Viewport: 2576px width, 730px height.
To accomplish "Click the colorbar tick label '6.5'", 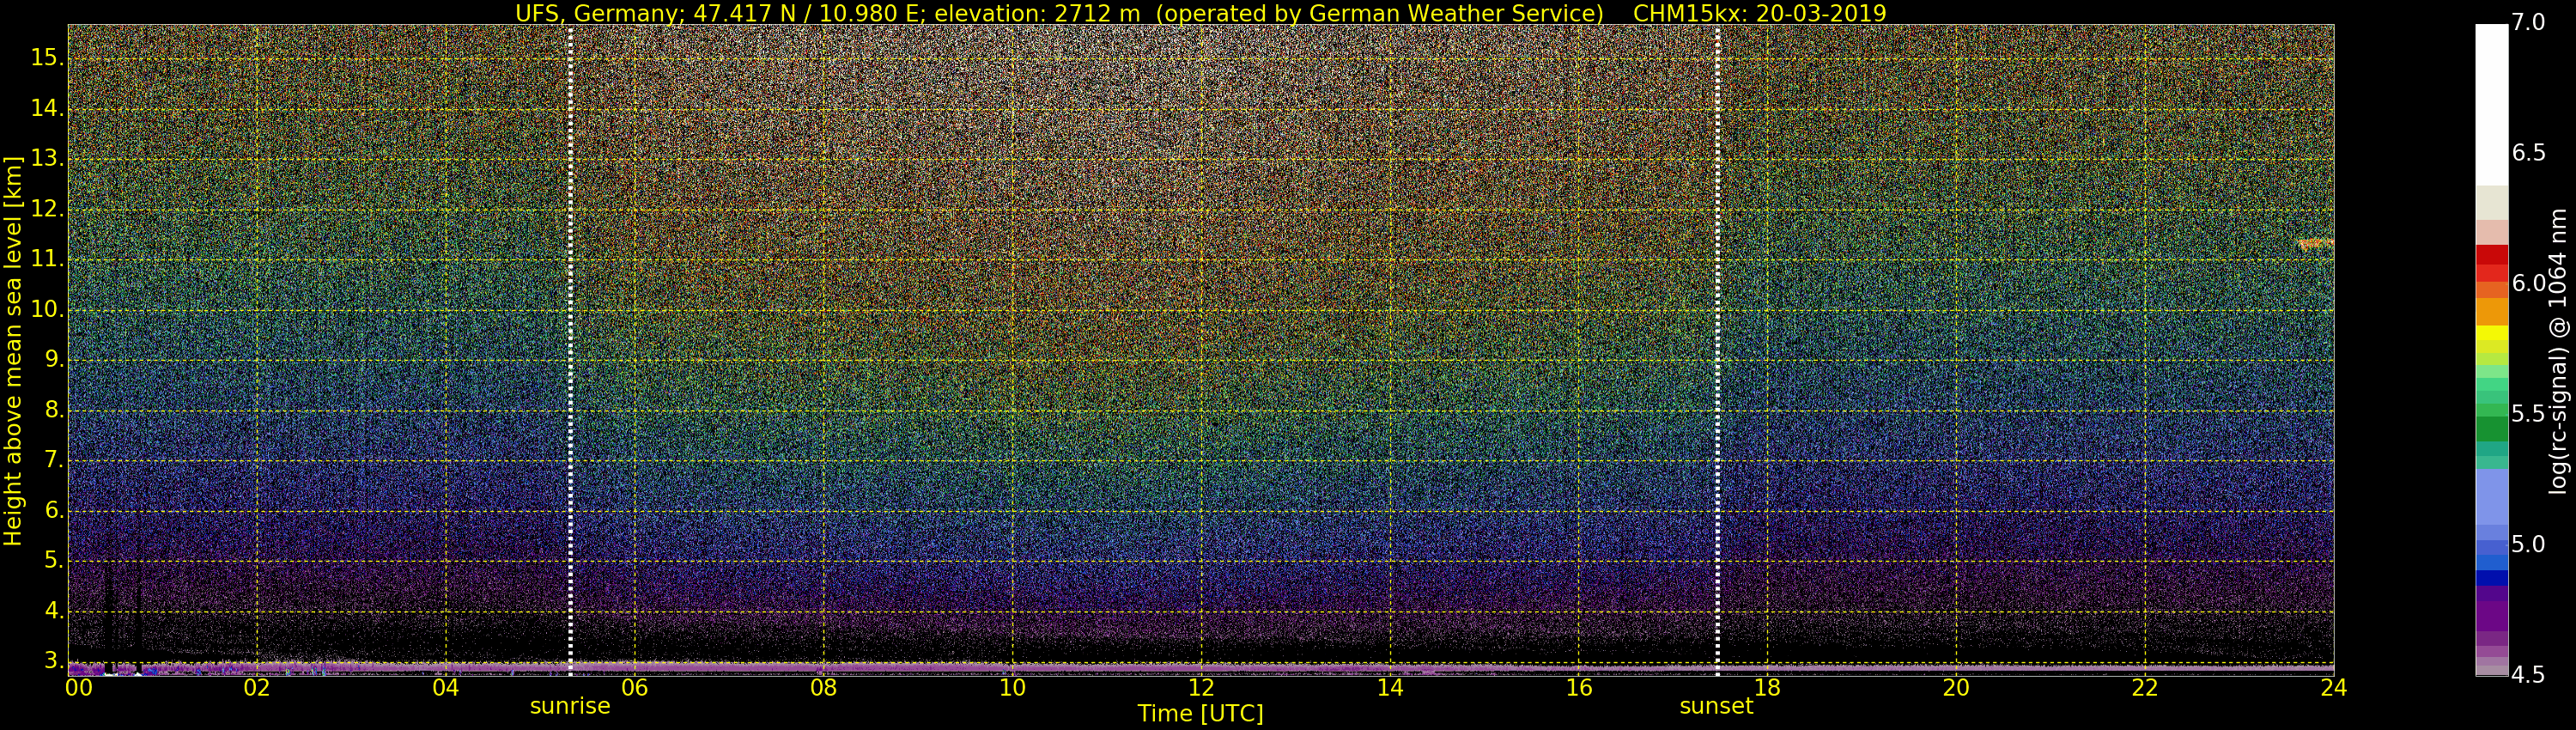I will coord(2528,152).
